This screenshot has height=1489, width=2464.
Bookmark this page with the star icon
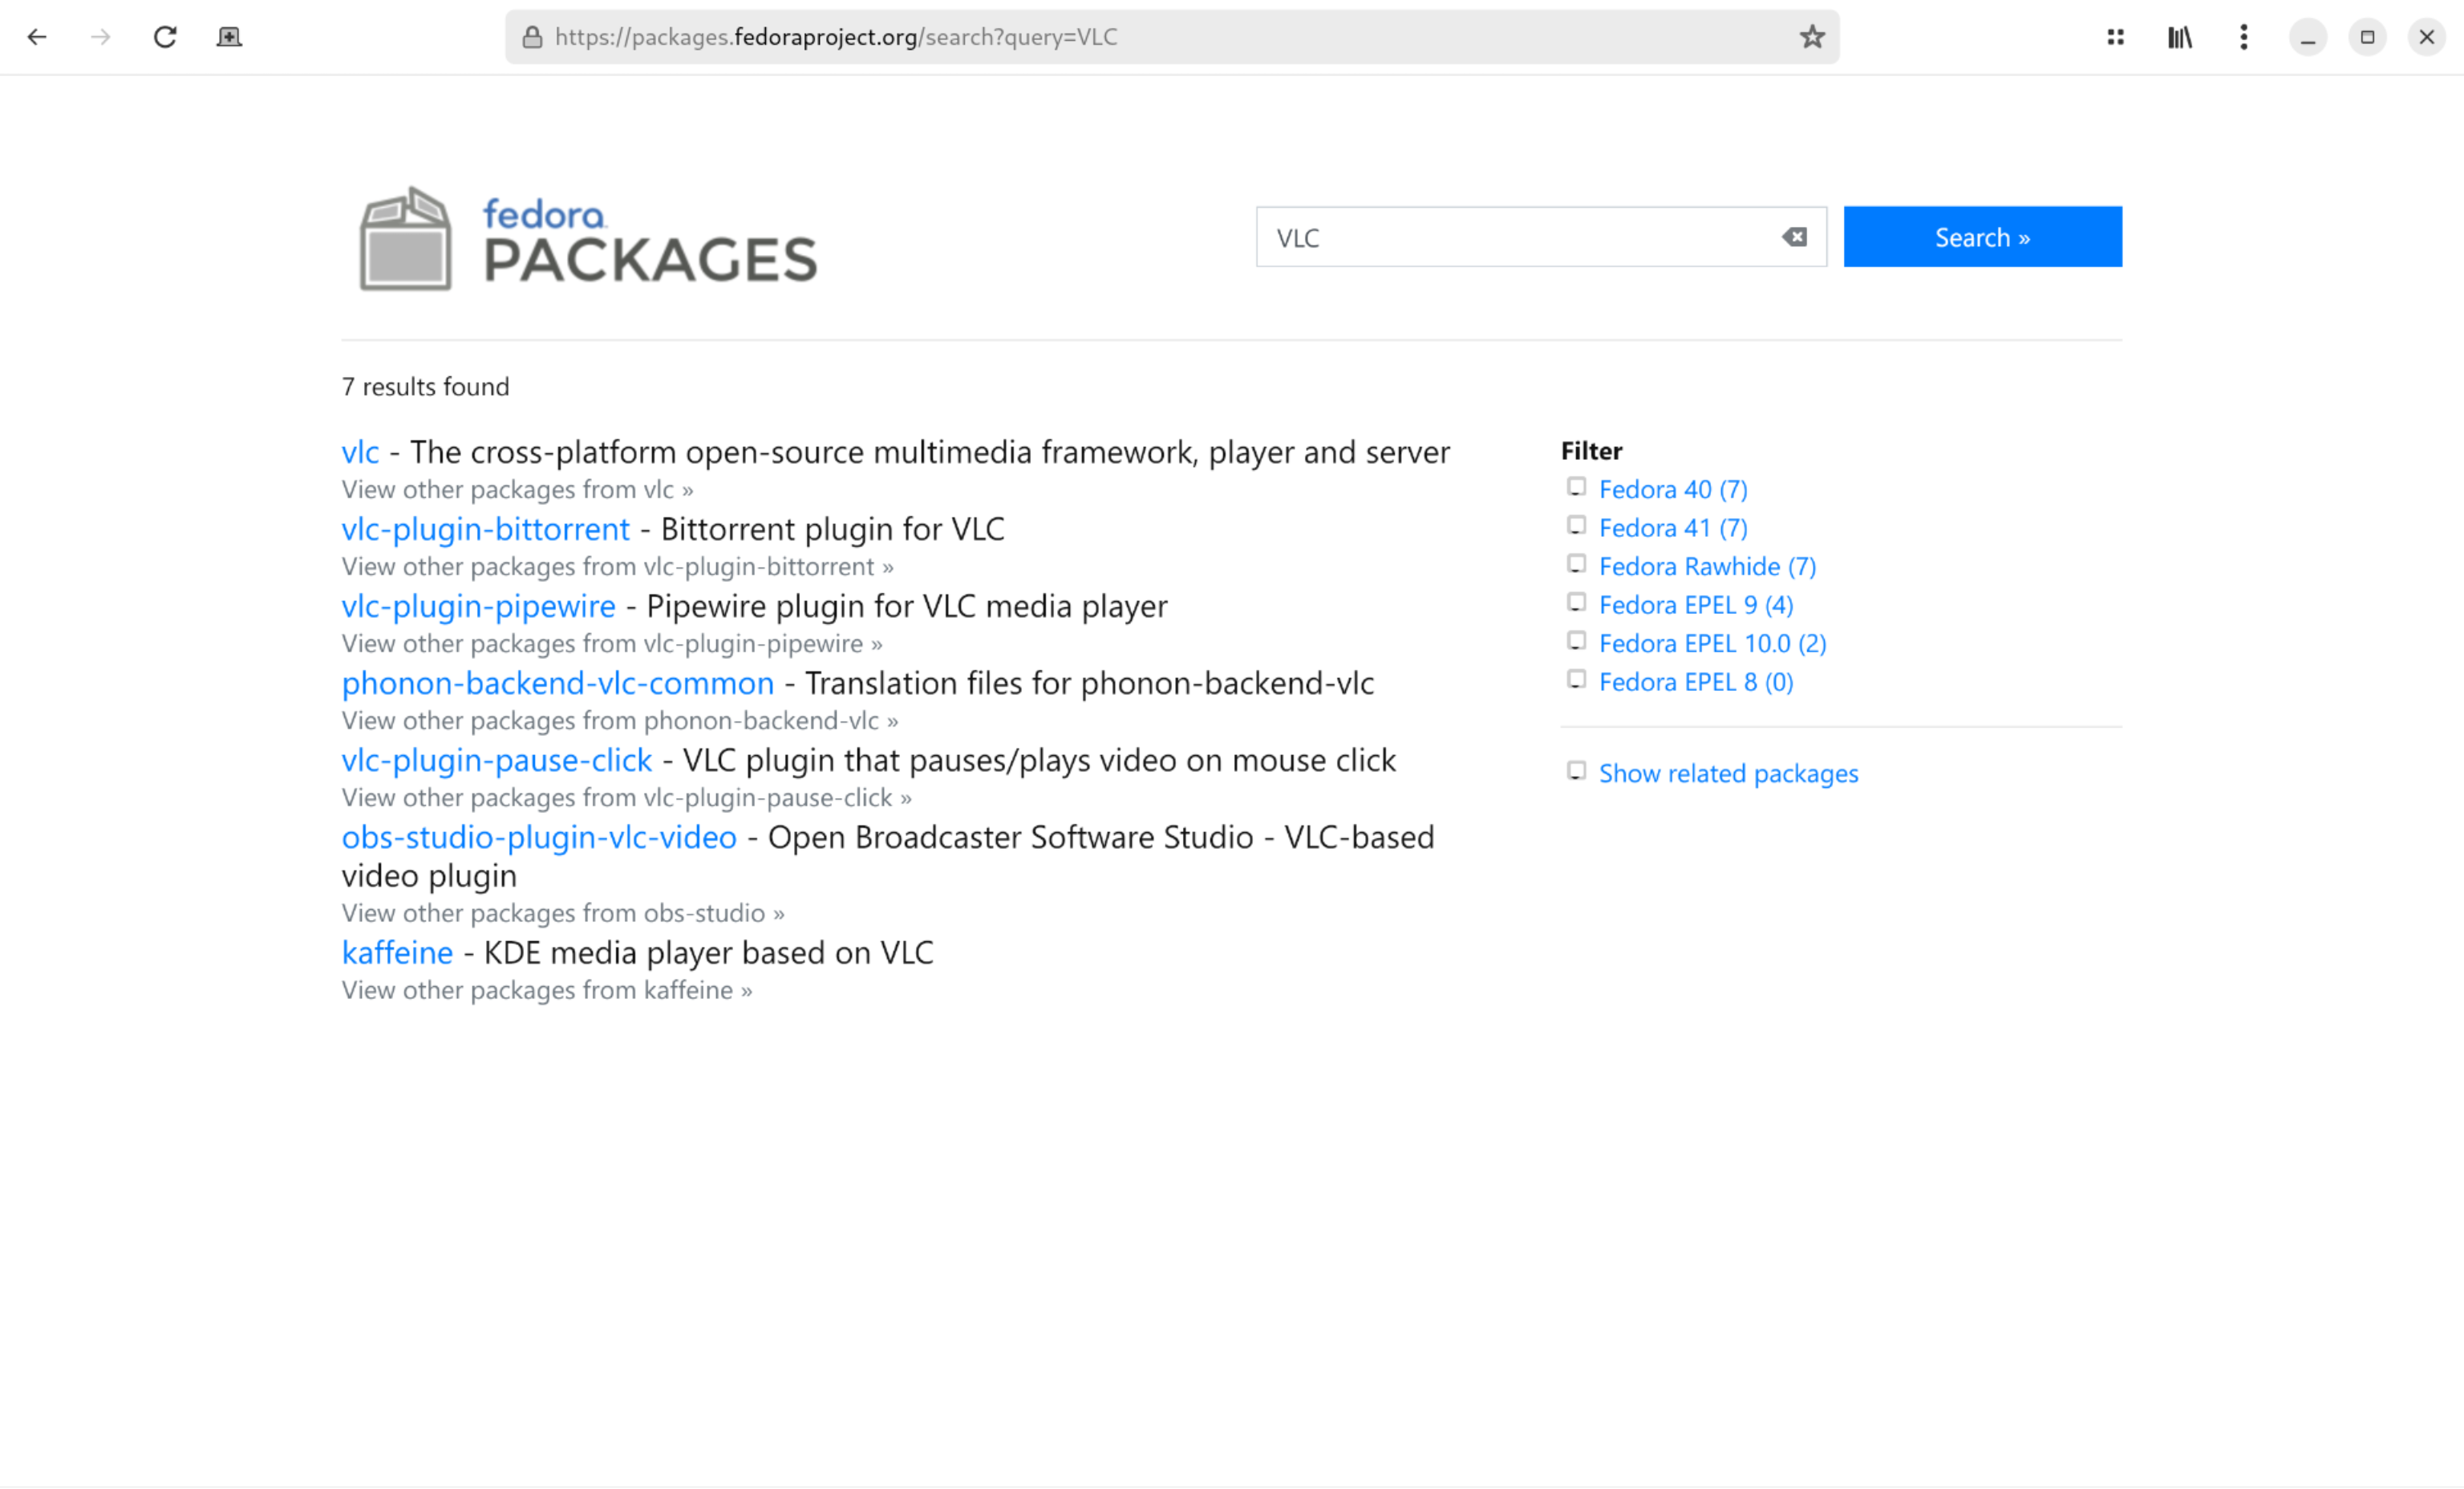[x=1810, y=37]
